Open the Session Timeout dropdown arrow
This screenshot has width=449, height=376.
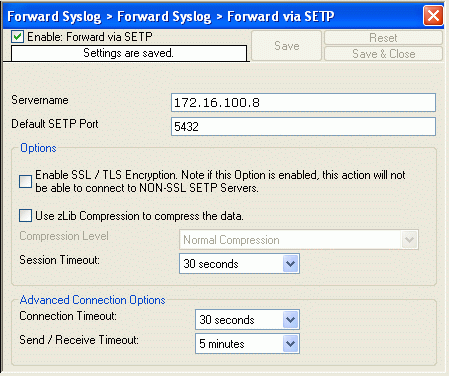coord(290,264)
